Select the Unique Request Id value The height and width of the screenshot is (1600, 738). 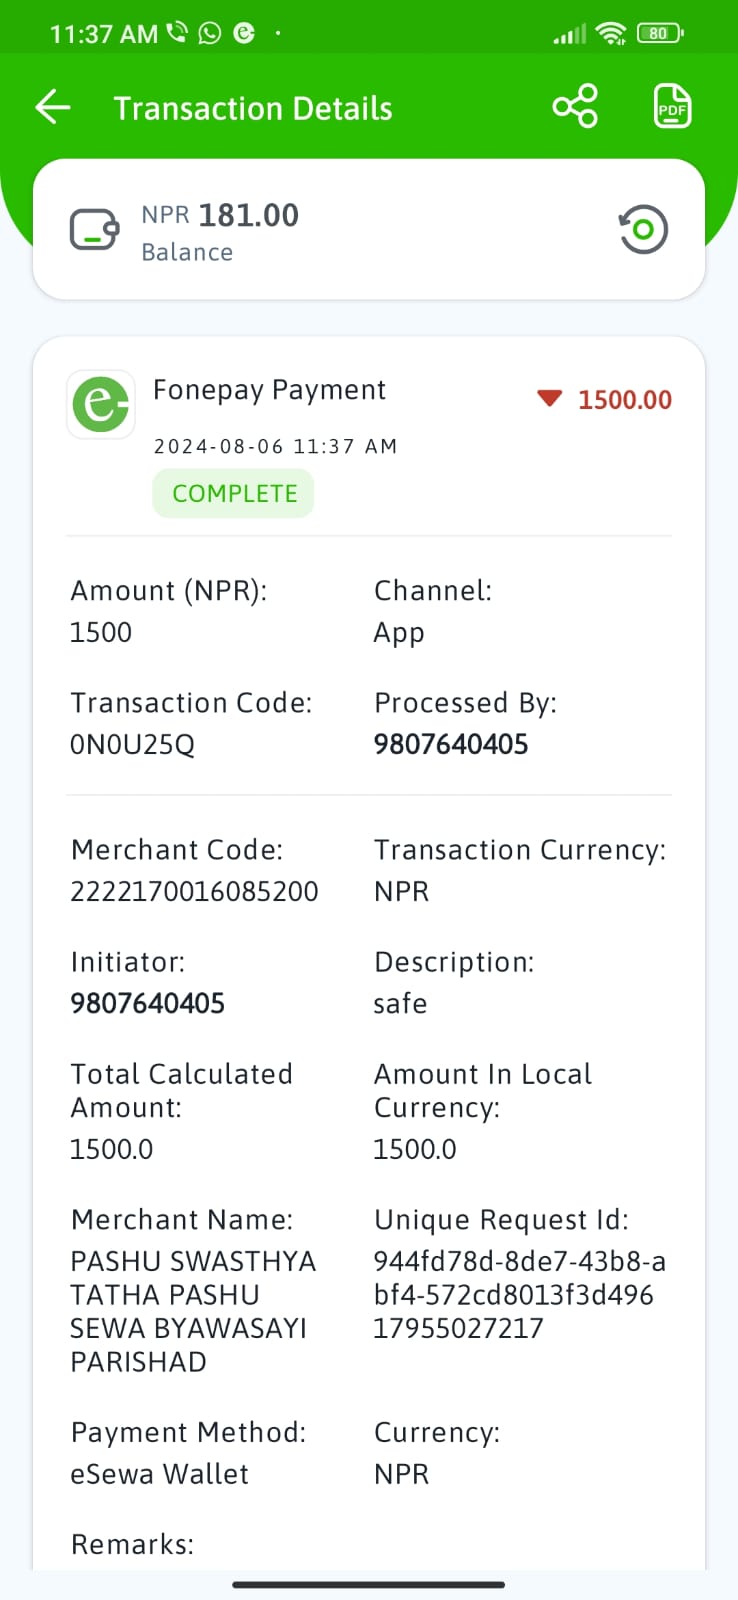(520, 1295)
